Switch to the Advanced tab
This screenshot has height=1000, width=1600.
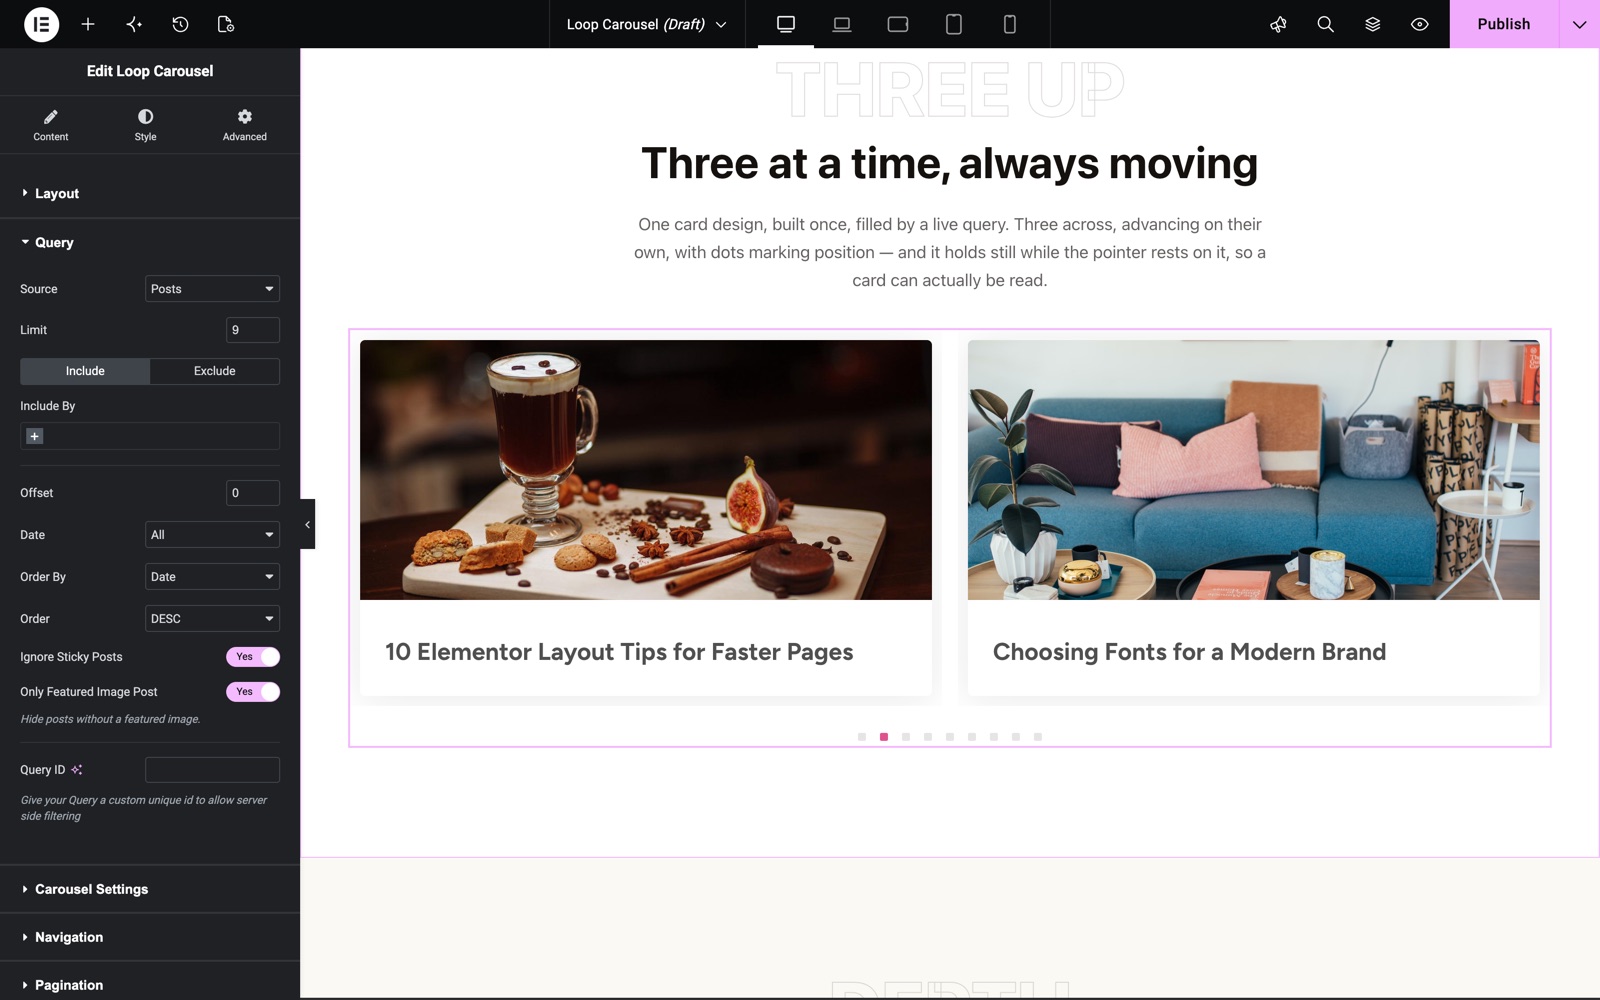point(245,125)
